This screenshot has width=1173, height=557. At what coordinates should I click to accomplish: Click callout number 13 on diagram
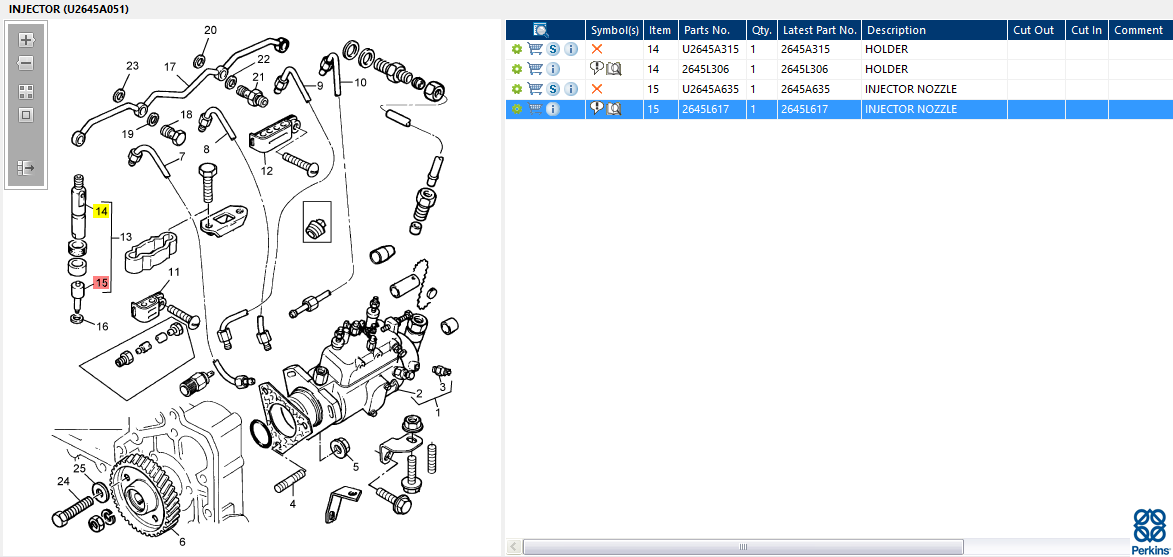click(x=126, y=237)
